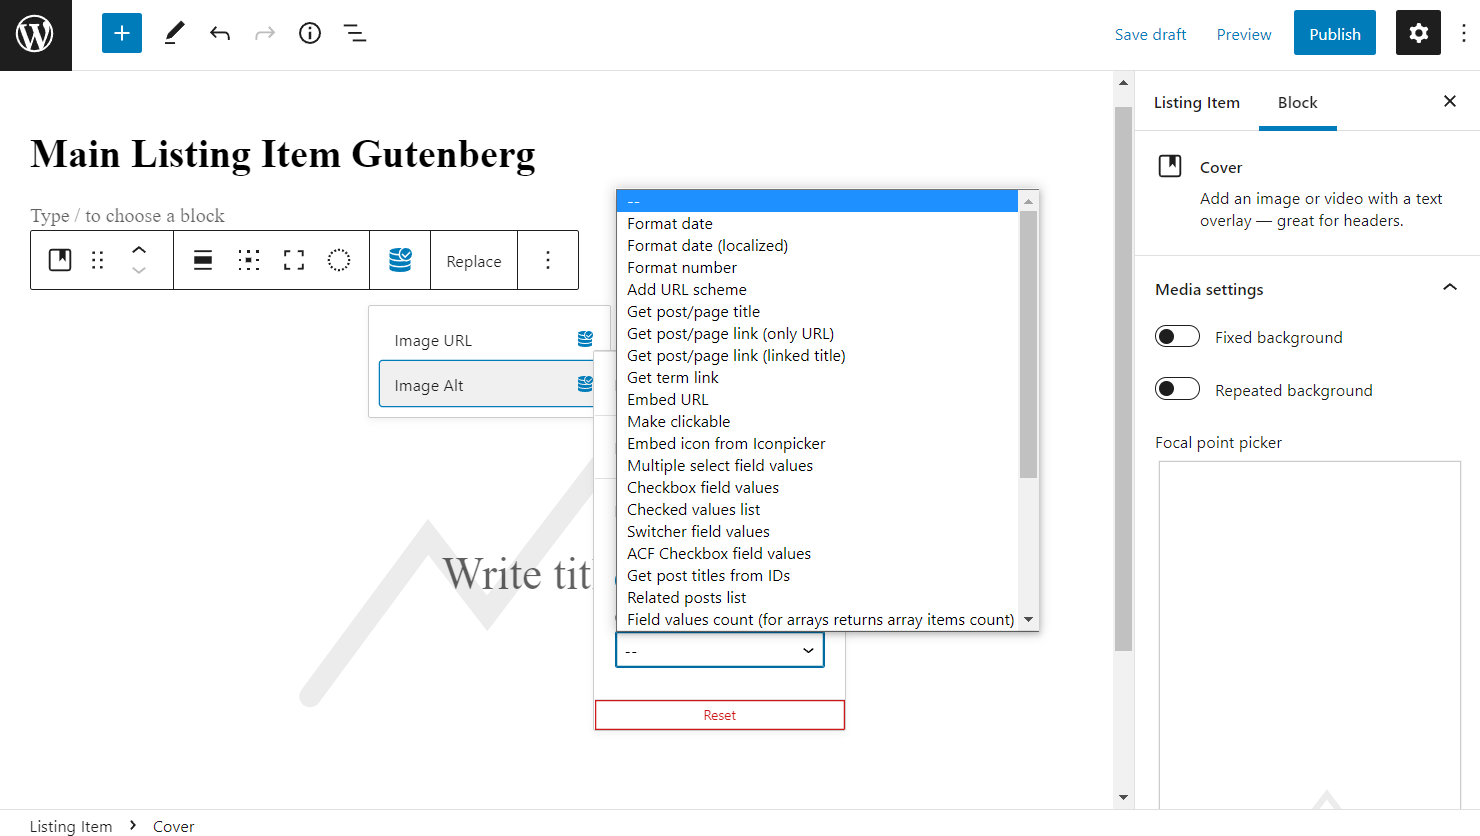Undo the last change
This screenshot has width=1480, height=836.
(x=220, y=34)
